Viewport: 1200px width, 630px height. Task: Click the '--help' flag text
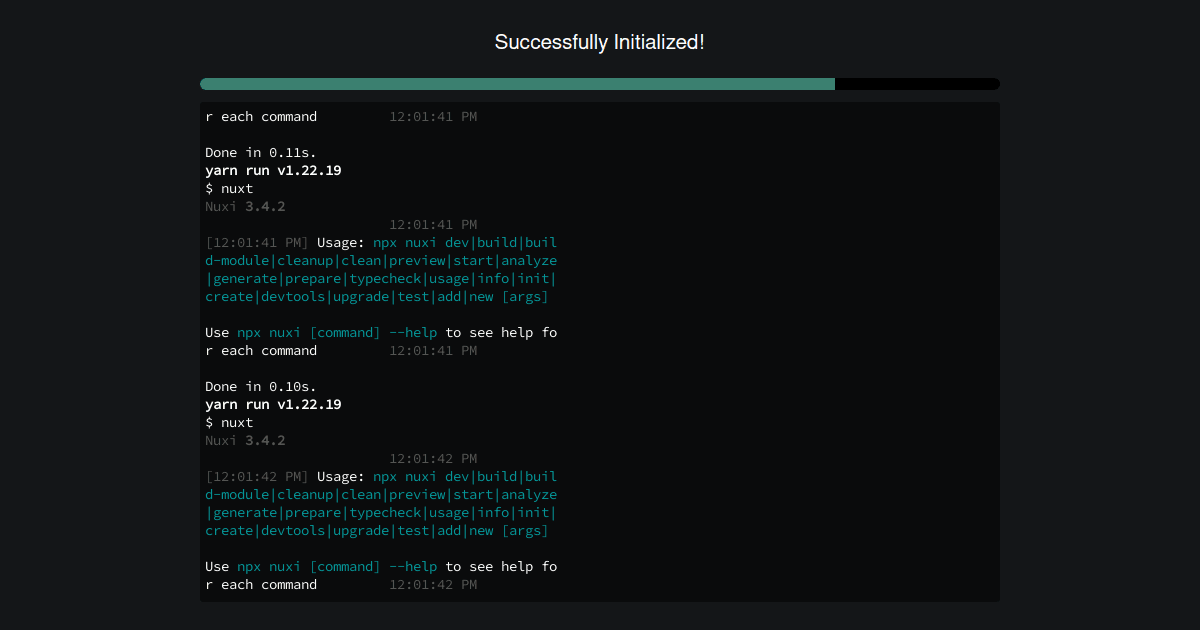coord(413,332)
